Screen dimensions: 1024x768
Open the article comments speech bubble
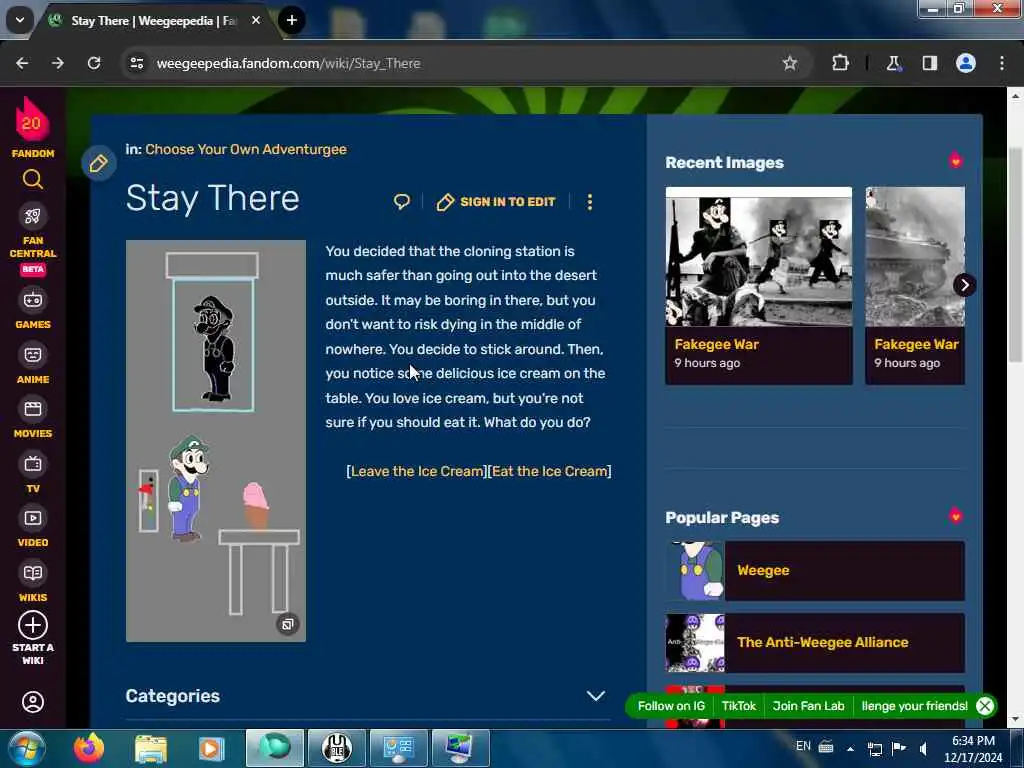[x=402, y=202]
